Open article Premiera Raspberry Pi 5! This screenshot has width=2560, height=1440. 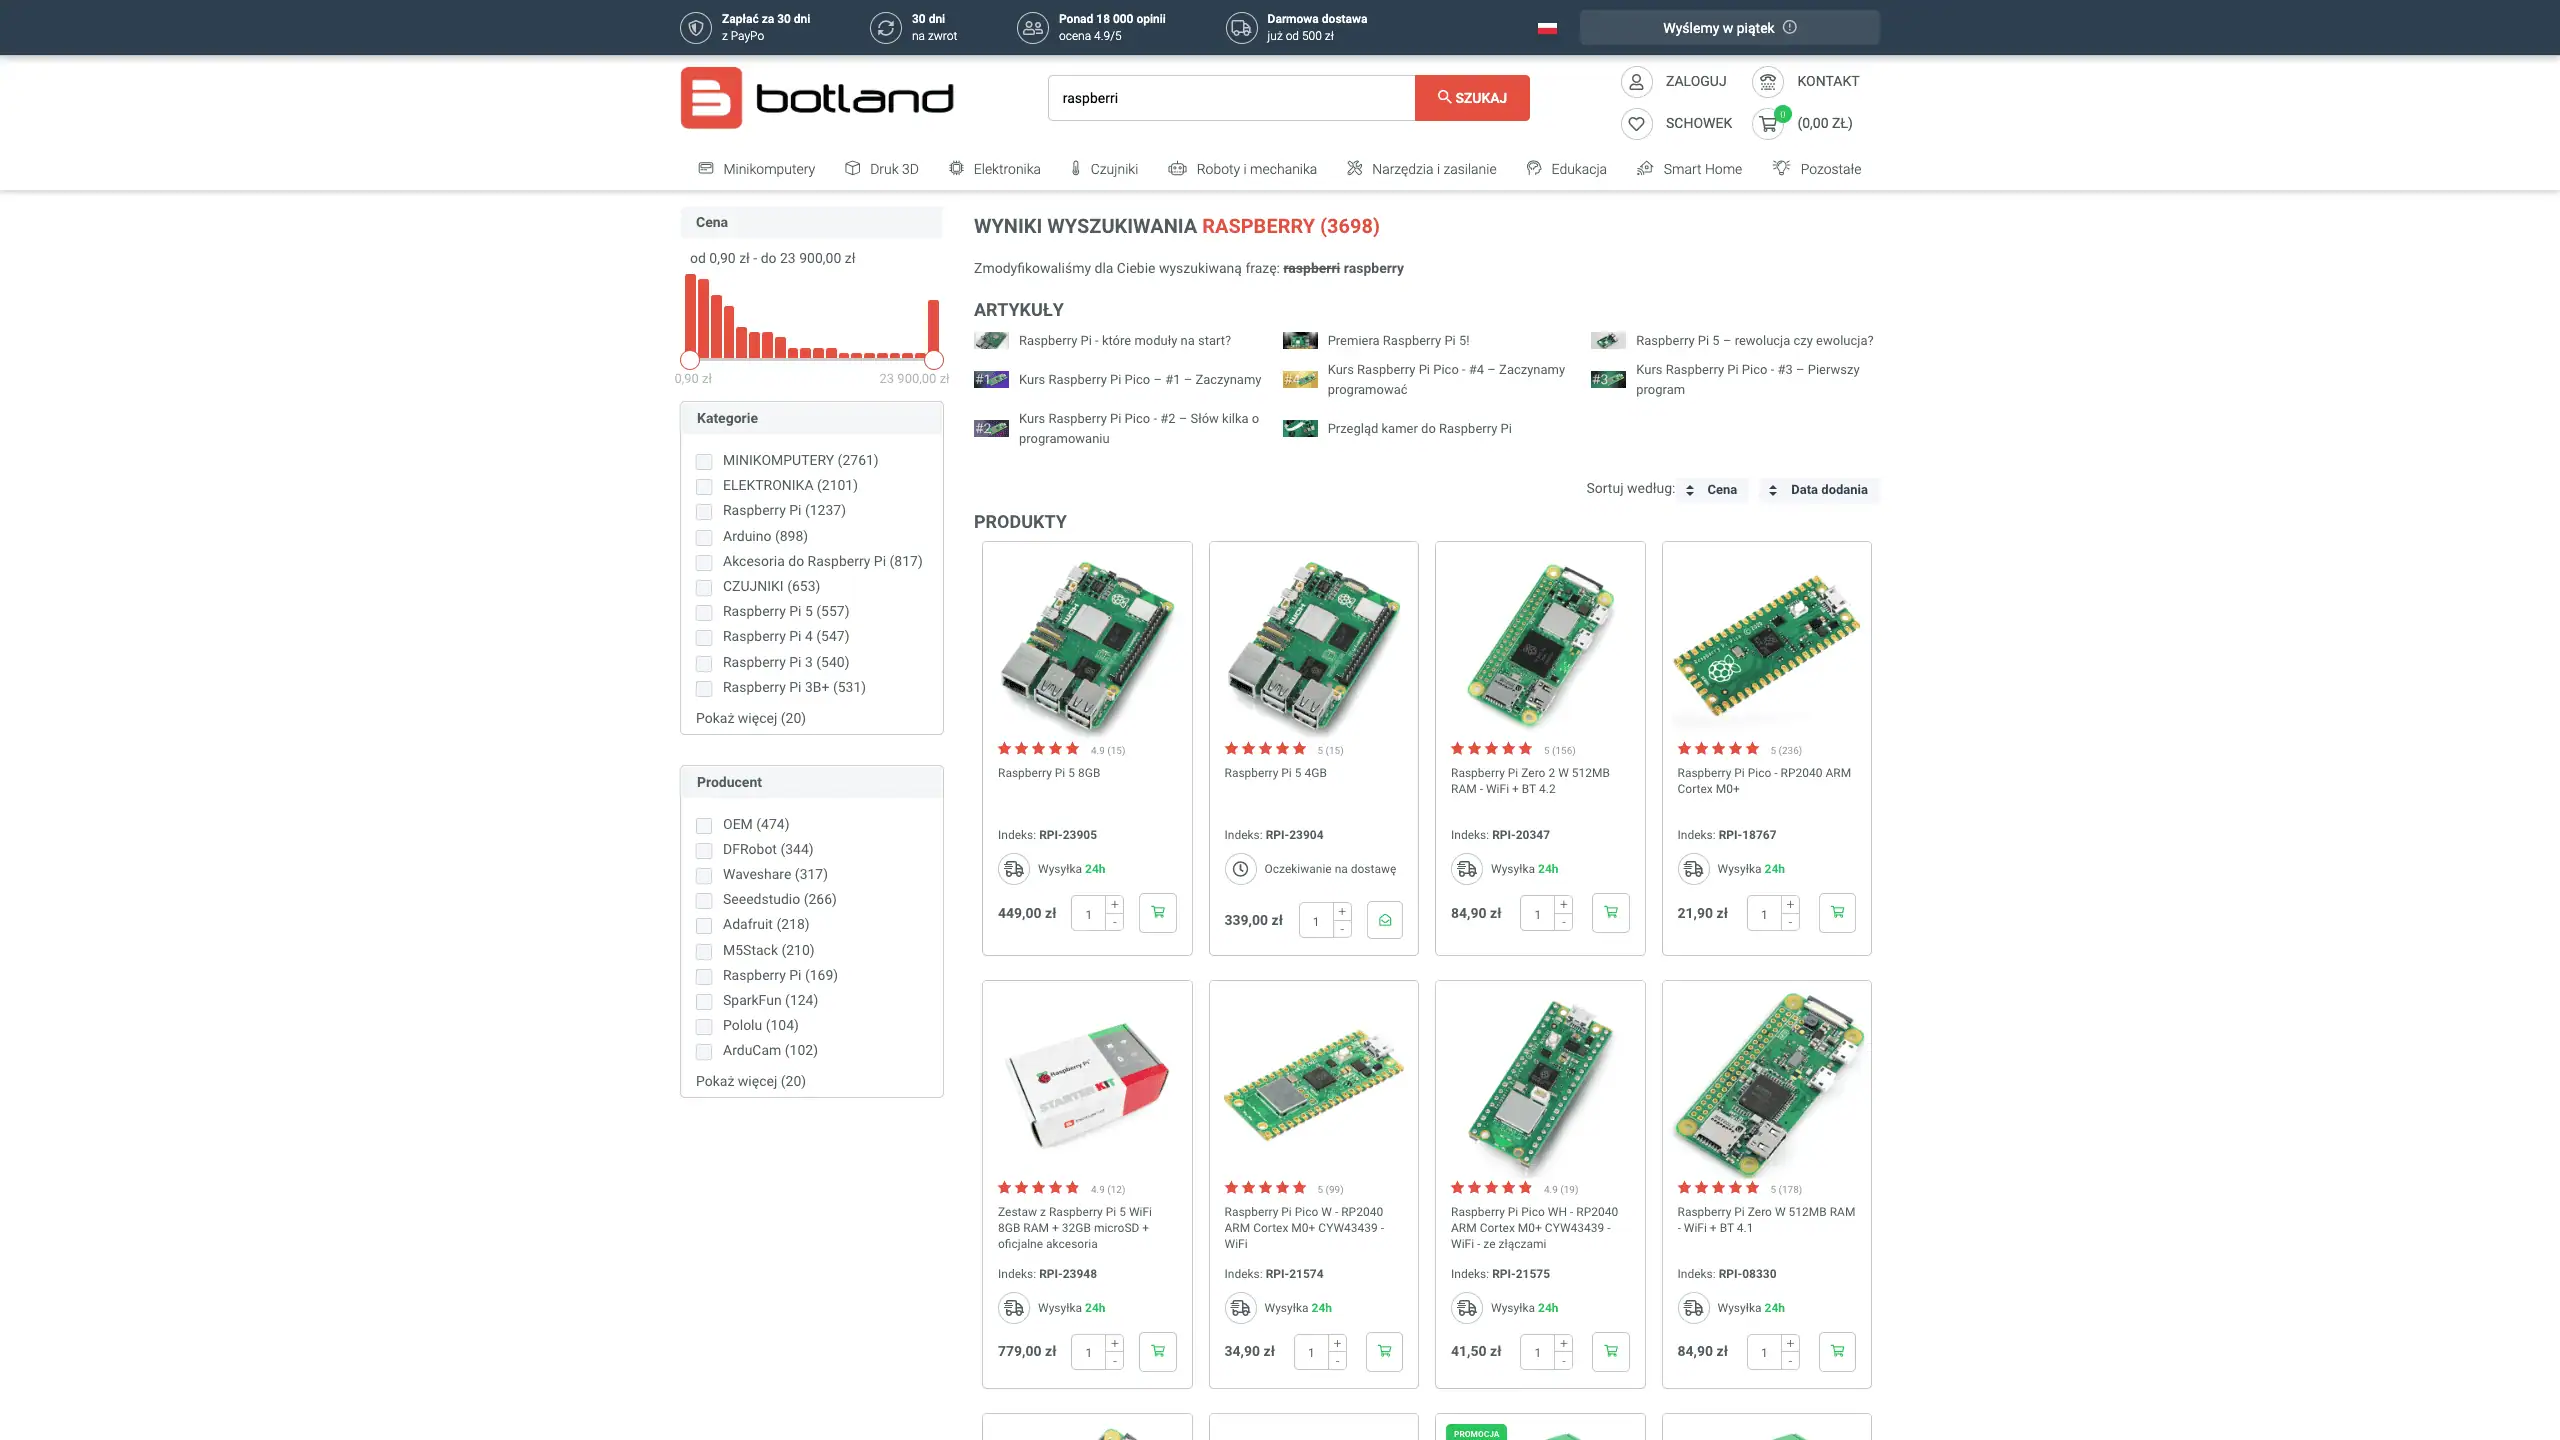[1397, 340]
